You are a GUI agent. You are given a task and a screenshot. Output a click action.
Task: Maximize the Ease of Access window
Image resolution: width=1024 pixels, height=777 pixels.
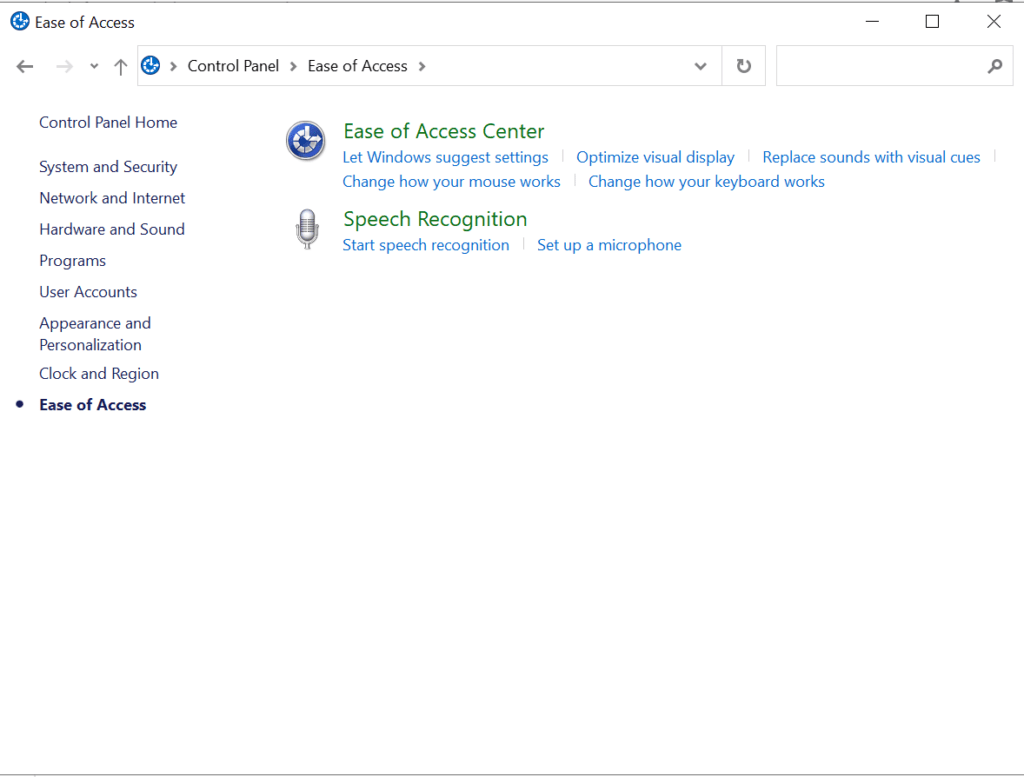tap(932, 22)
